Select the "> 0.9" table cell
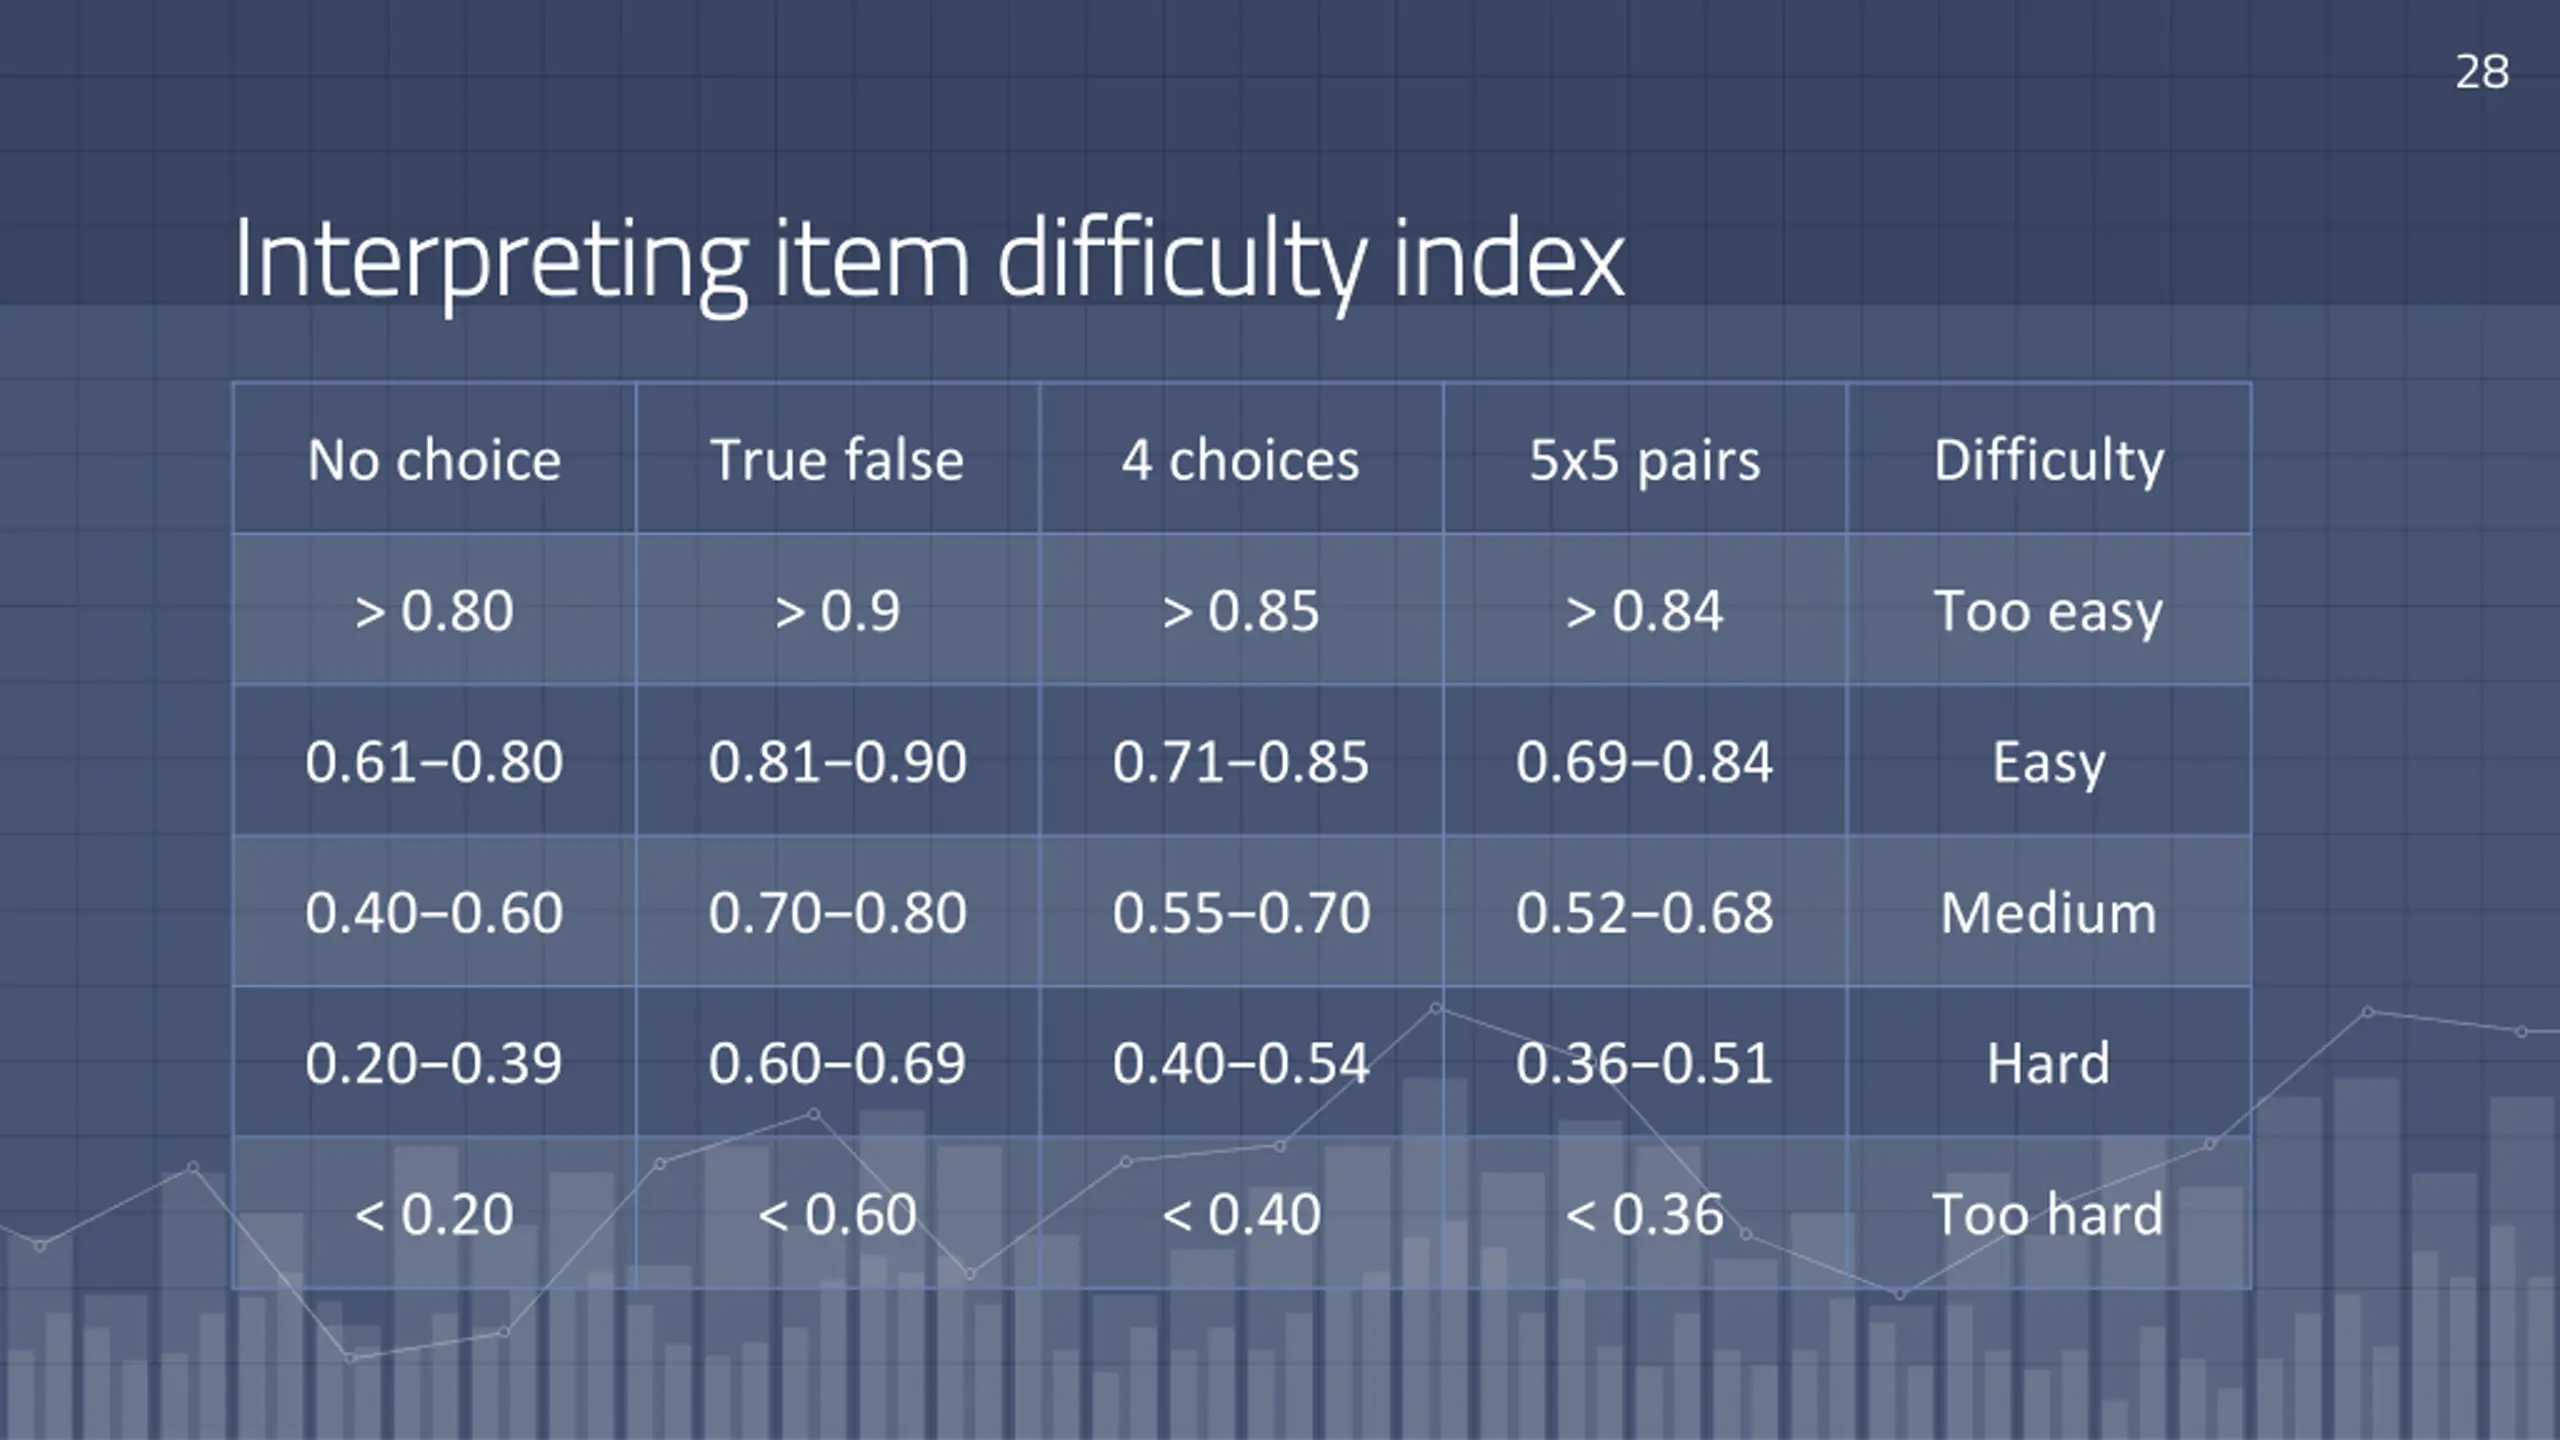 [x=837, y=611]
